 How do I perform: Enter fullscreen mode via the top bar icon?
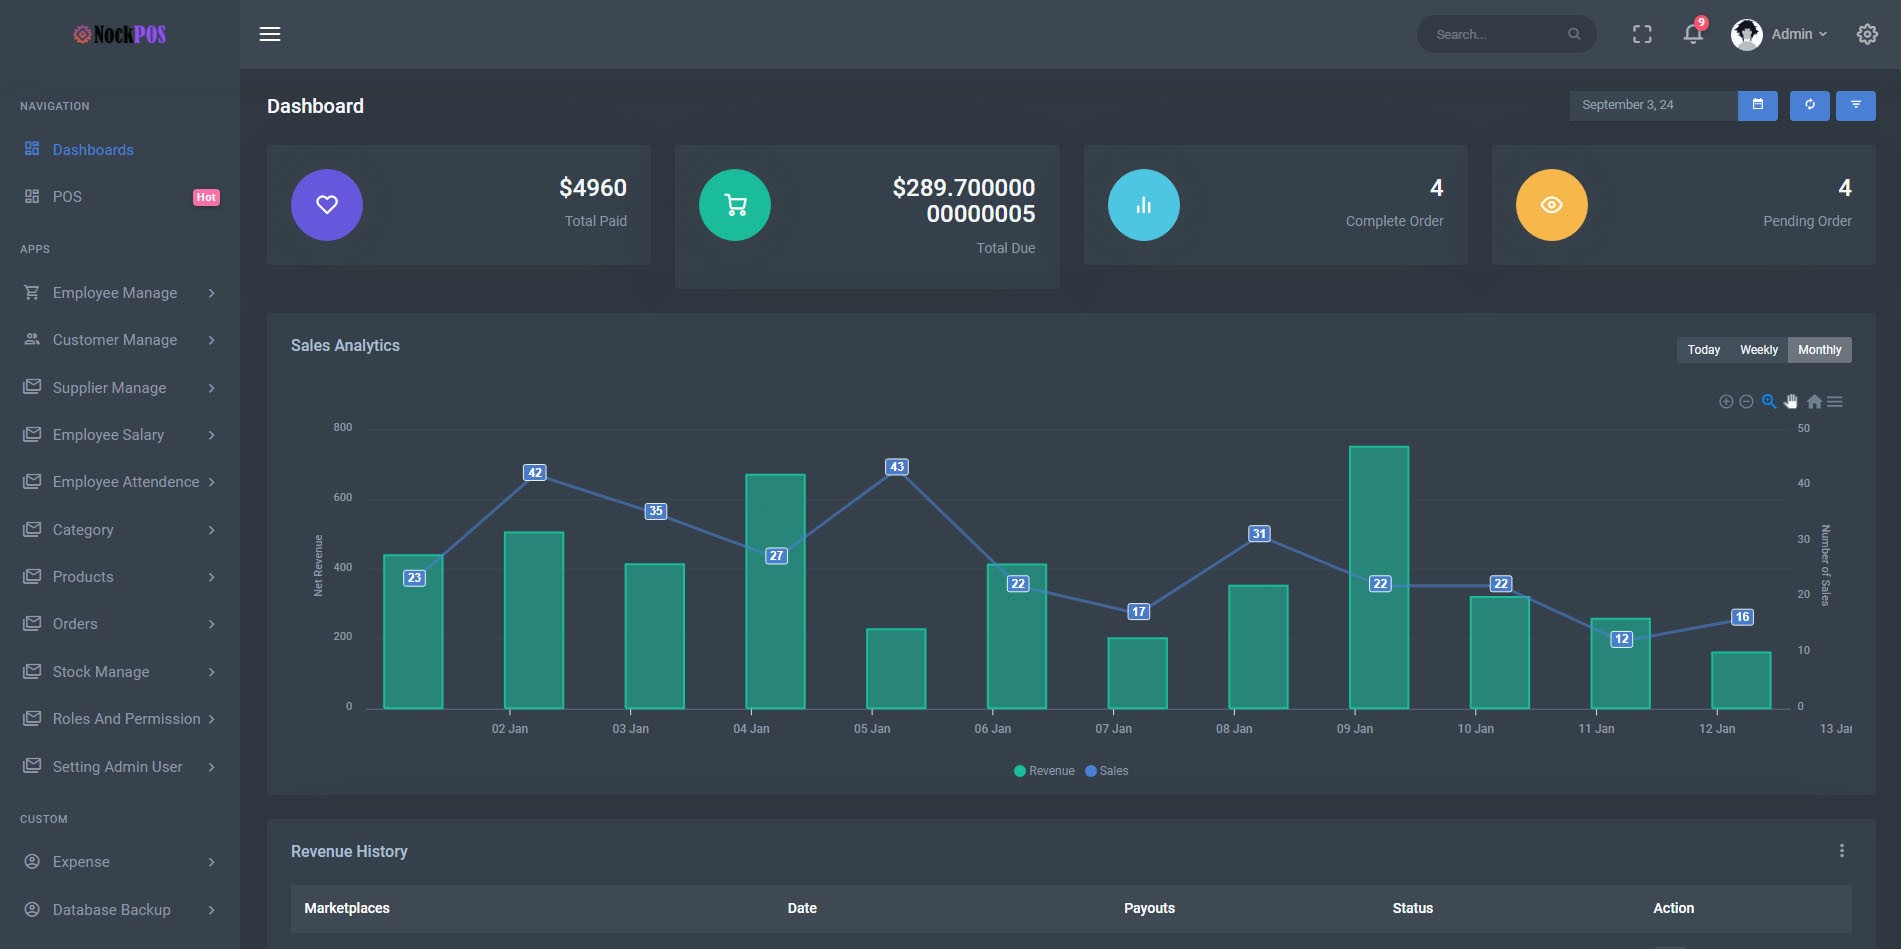pos(1642,34)
